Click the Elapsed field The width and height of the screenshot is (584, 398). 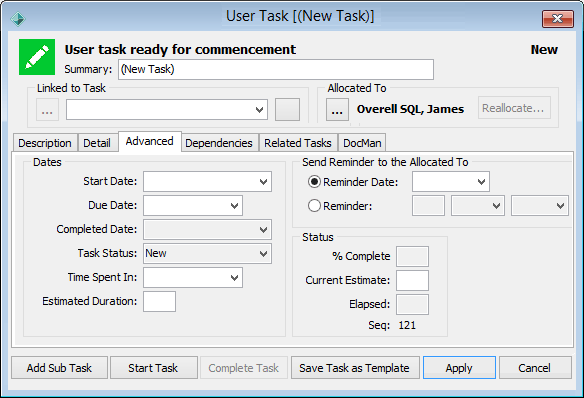[x=412, y=304]
